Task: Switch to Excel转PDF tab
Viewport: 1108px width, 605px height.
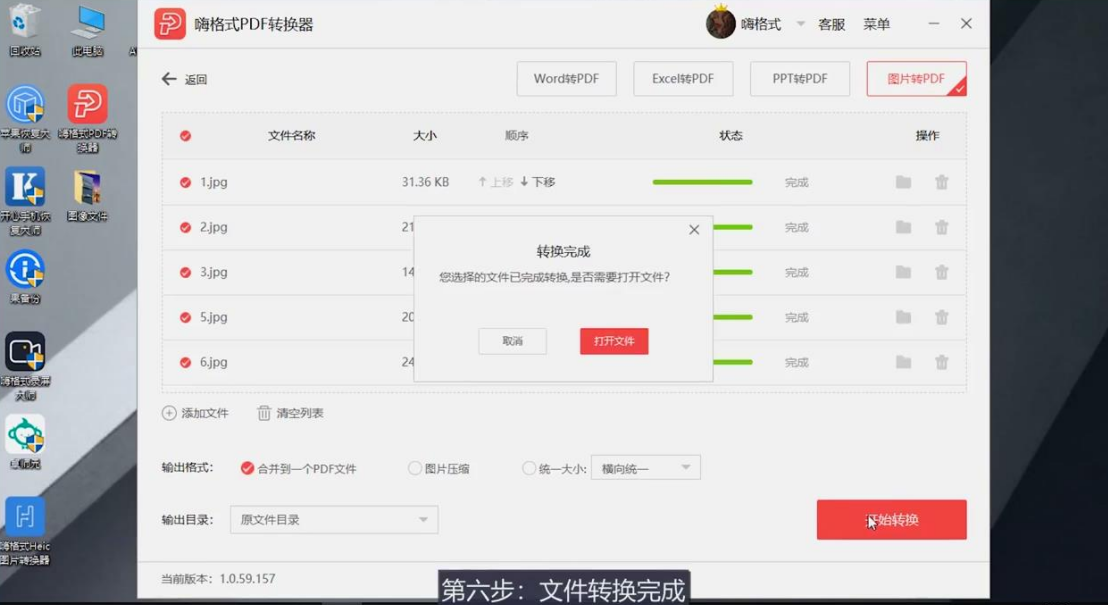Action: pos(683,78)
